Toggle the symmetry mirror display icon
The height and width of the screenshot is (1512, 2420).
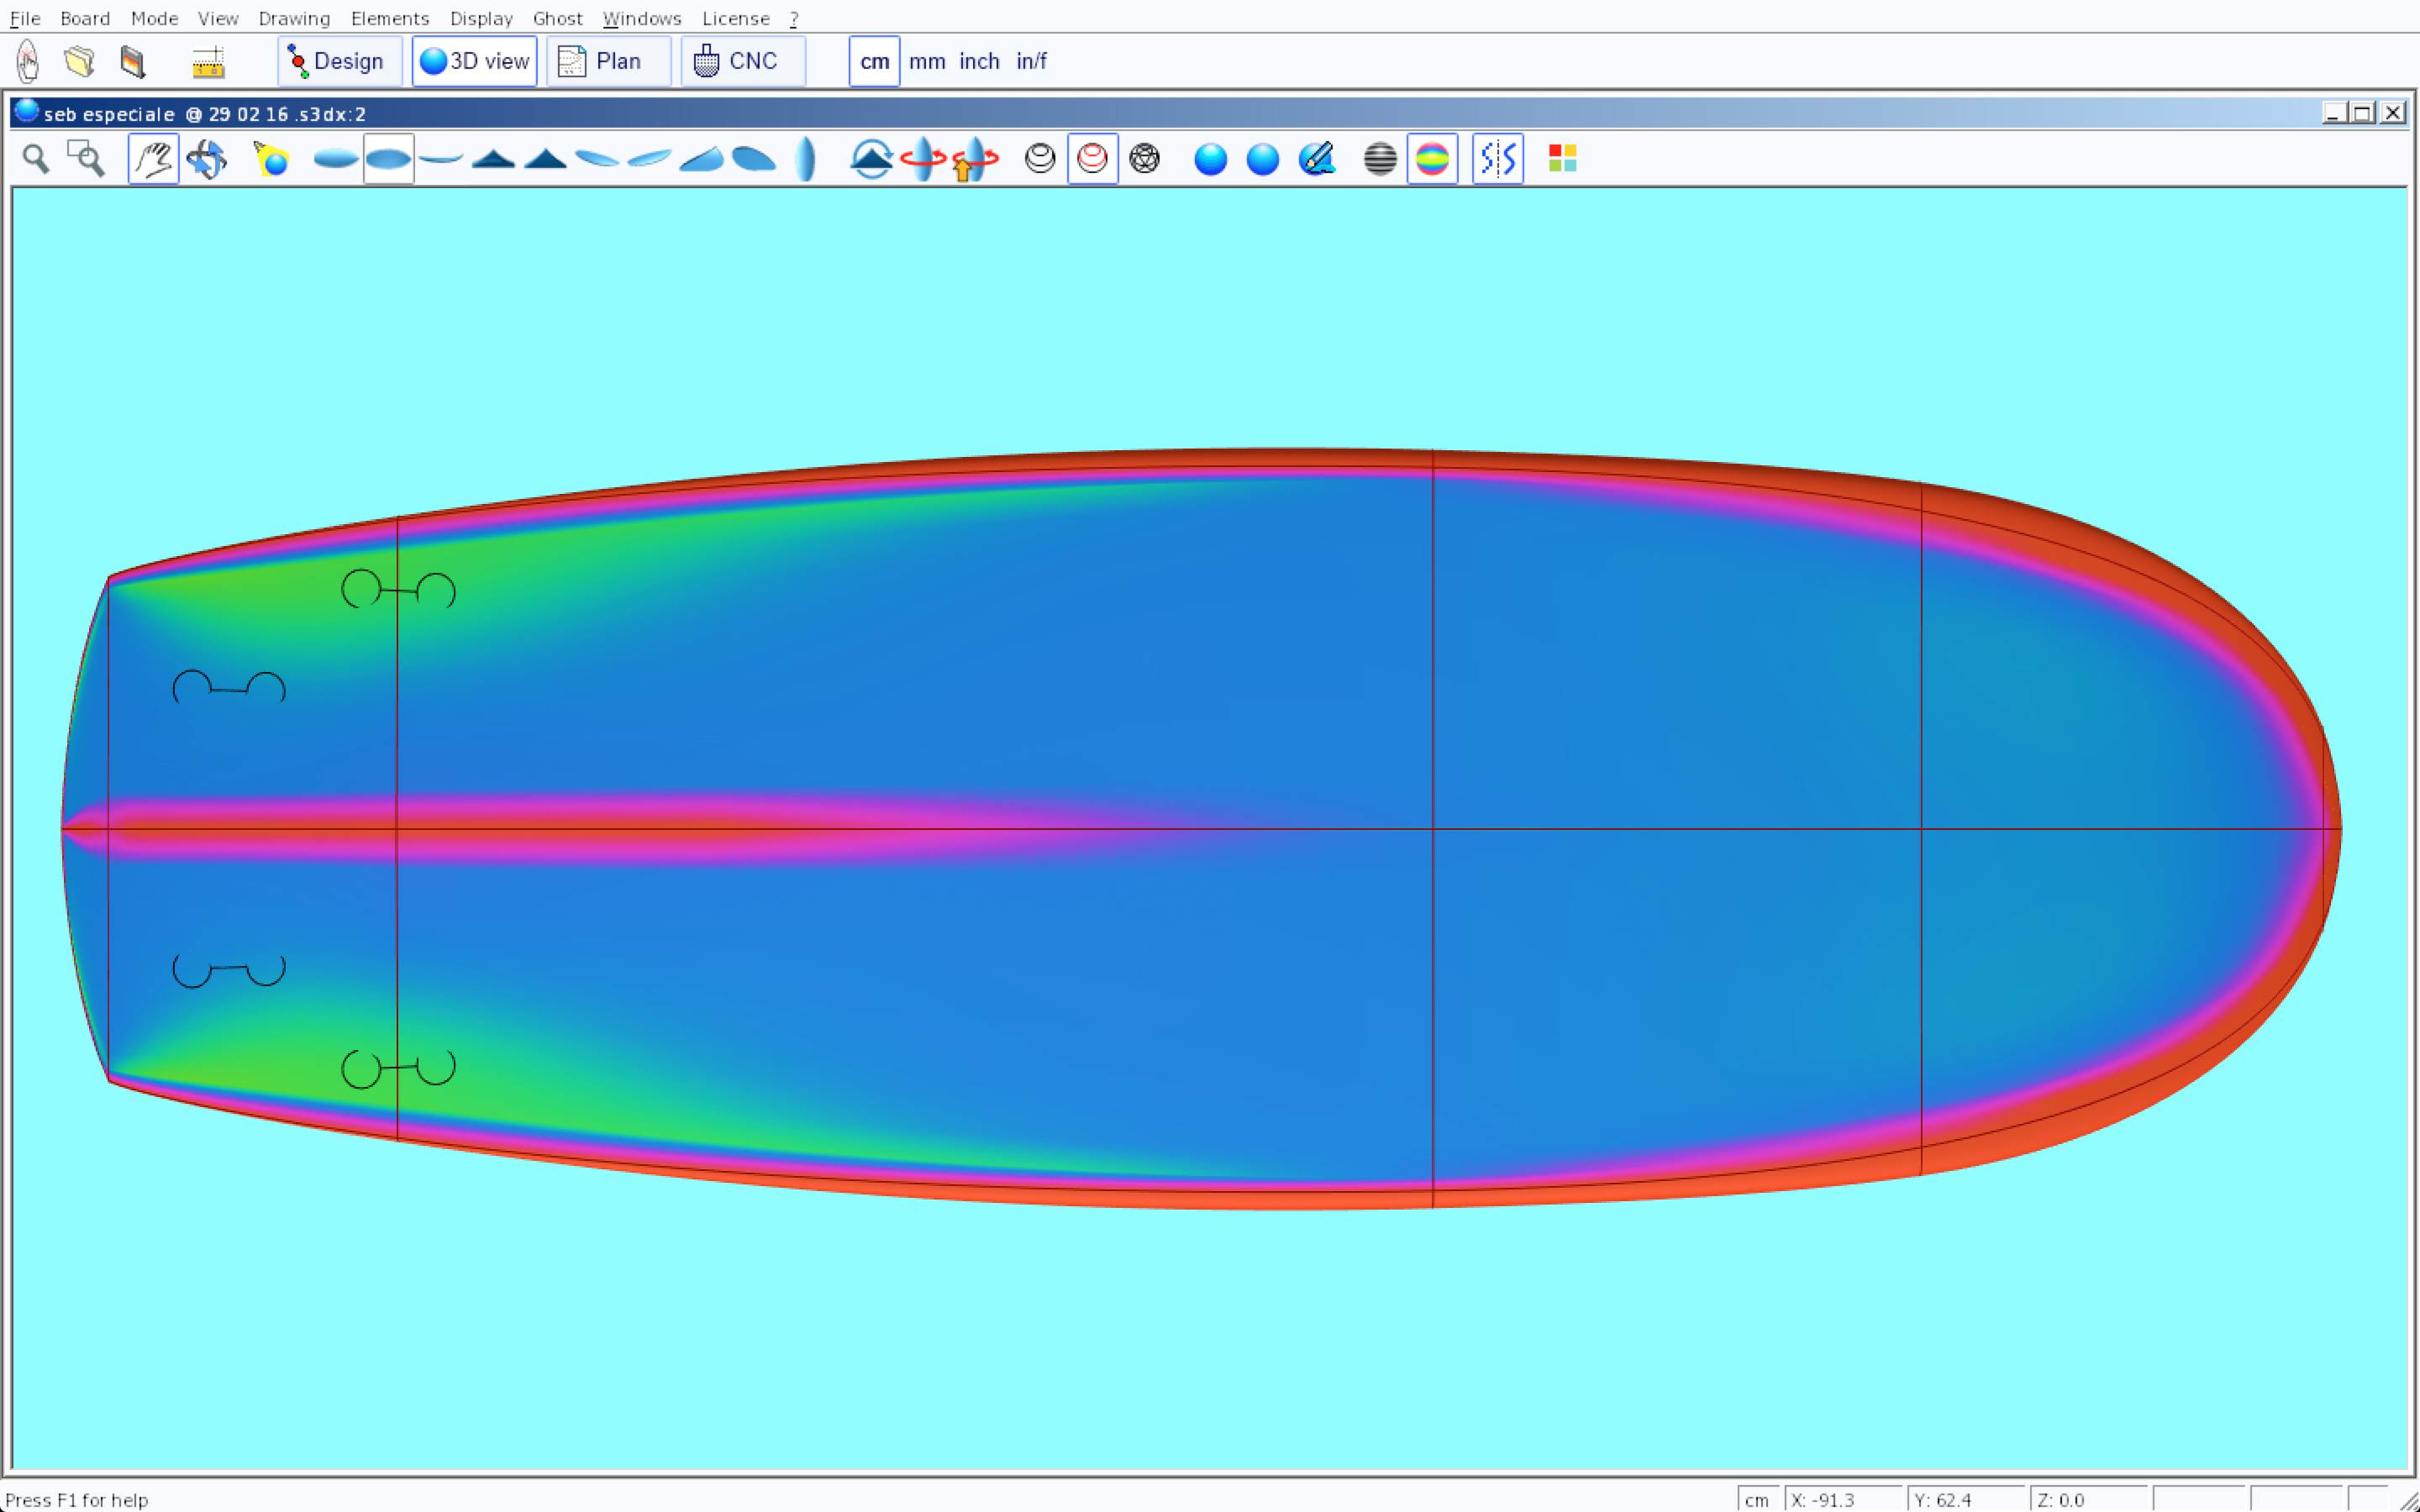tap(1497, 159)
